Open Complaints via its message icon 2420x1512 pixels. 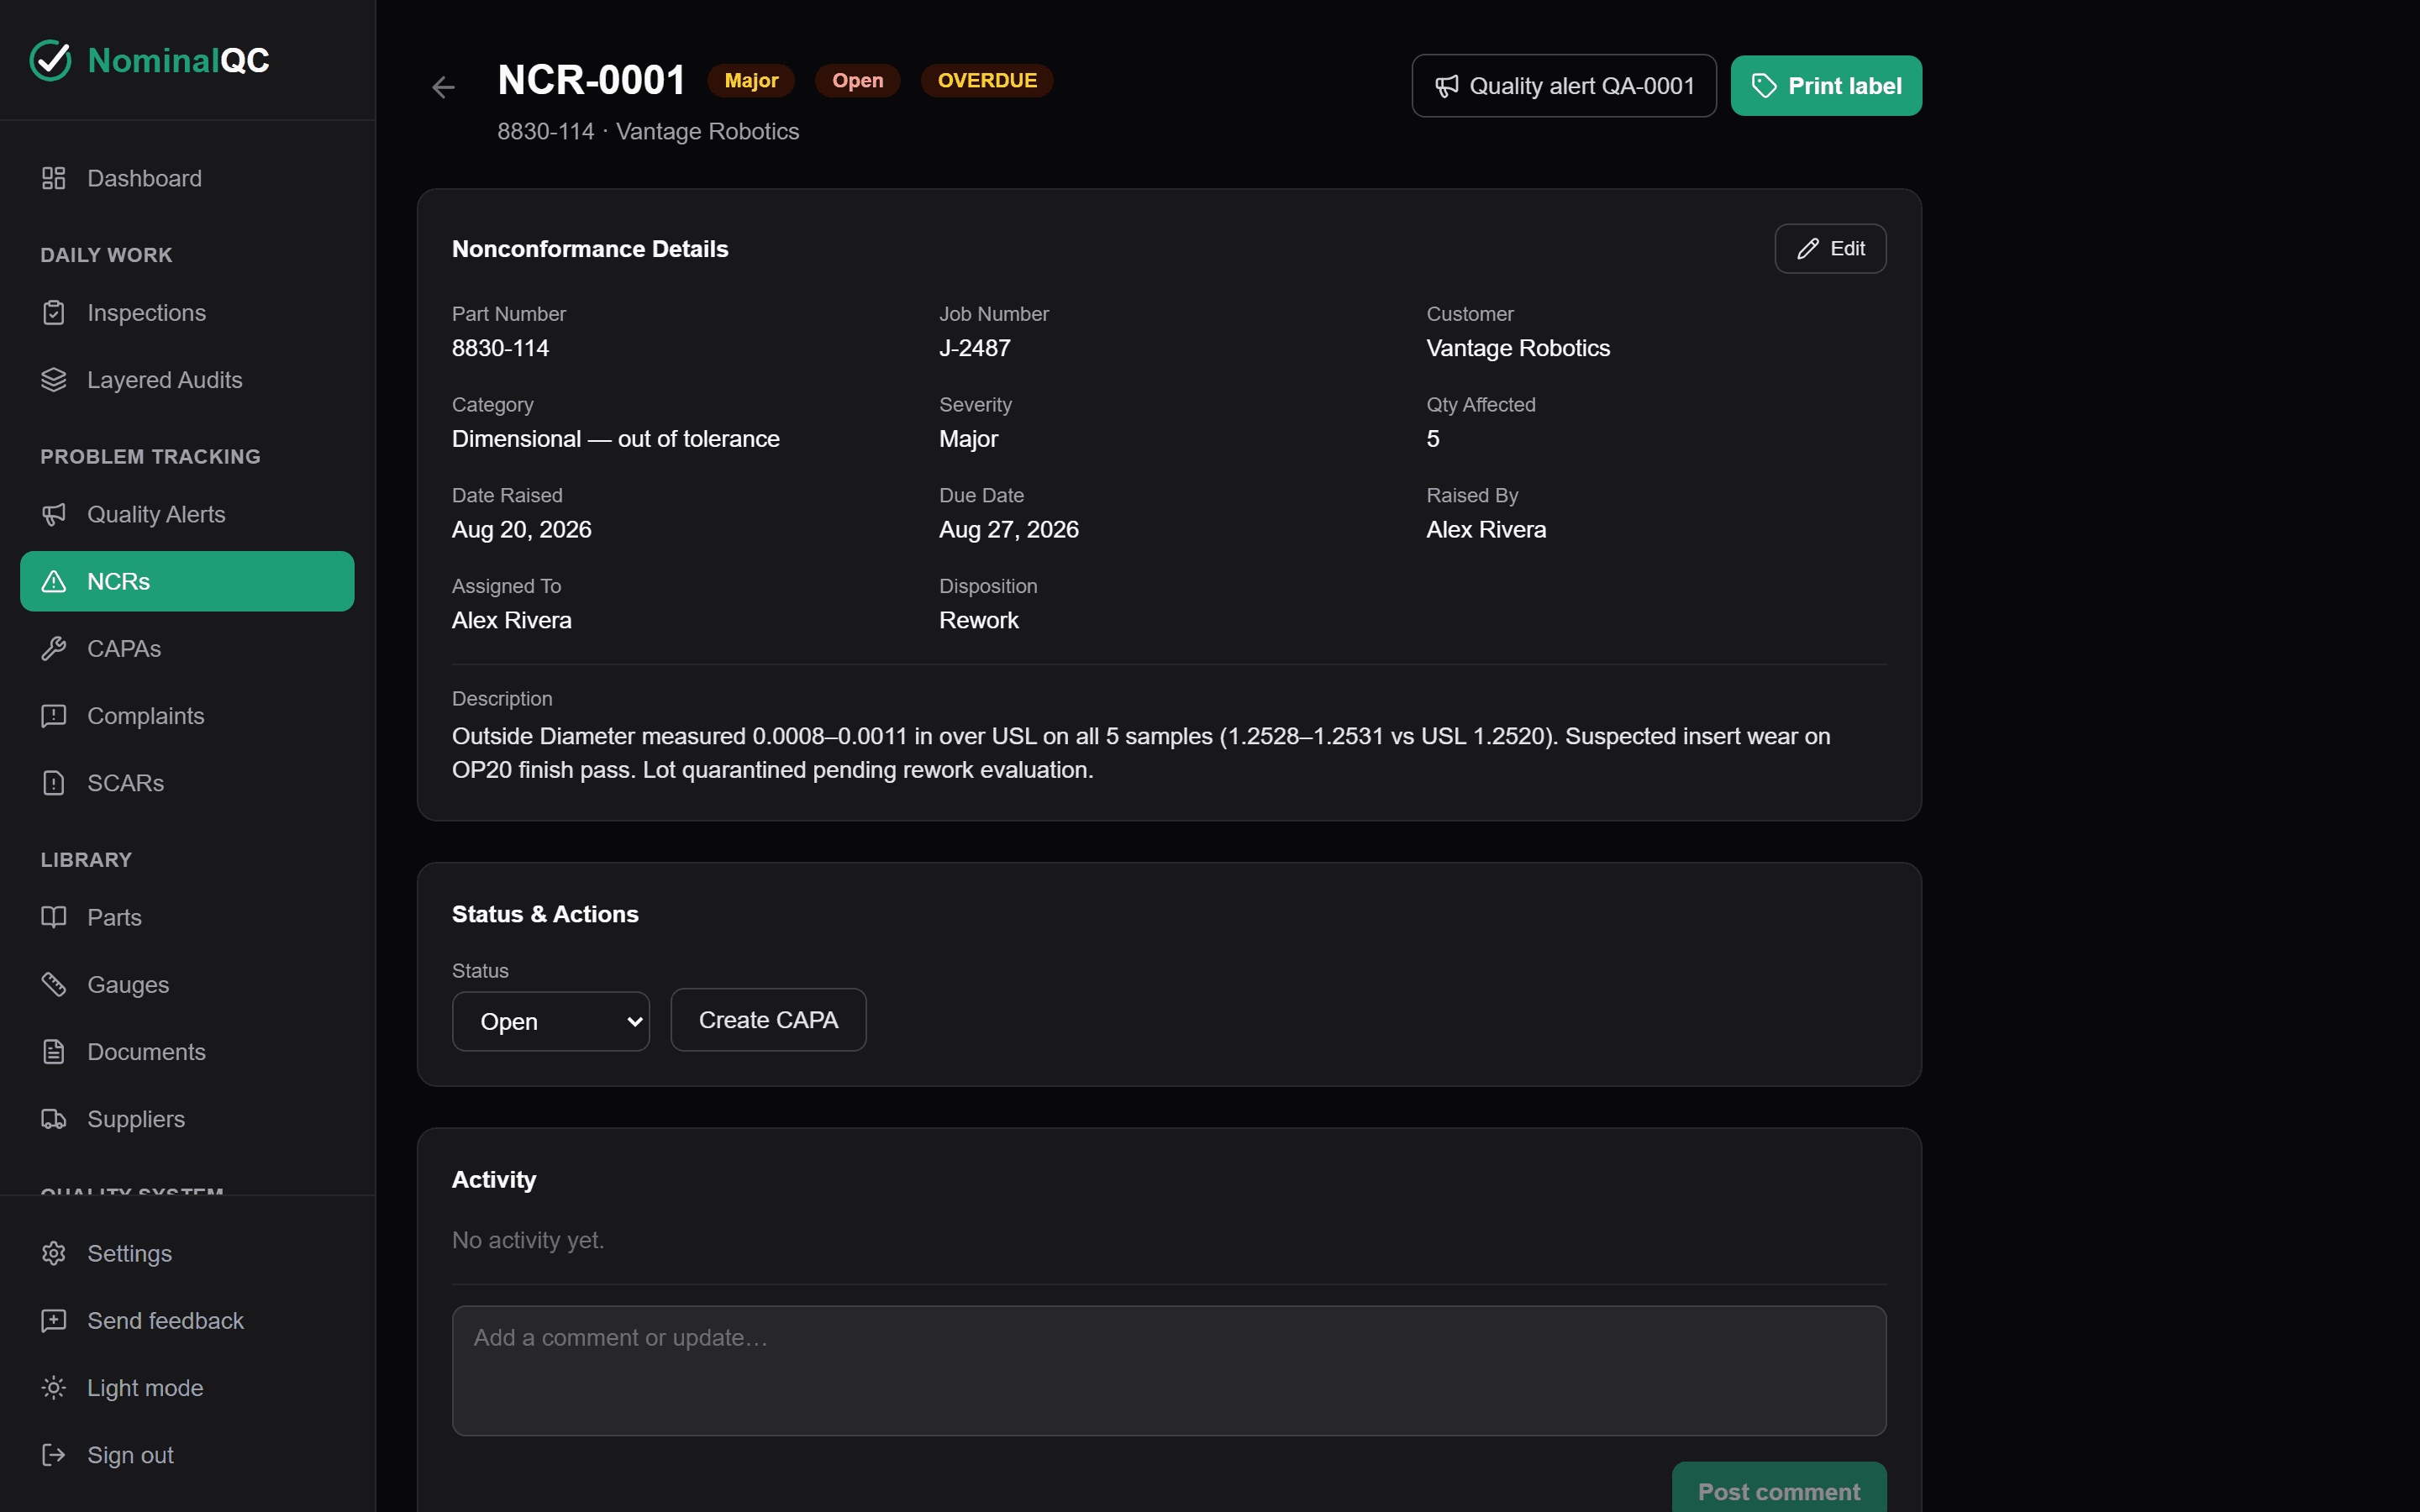54,716
